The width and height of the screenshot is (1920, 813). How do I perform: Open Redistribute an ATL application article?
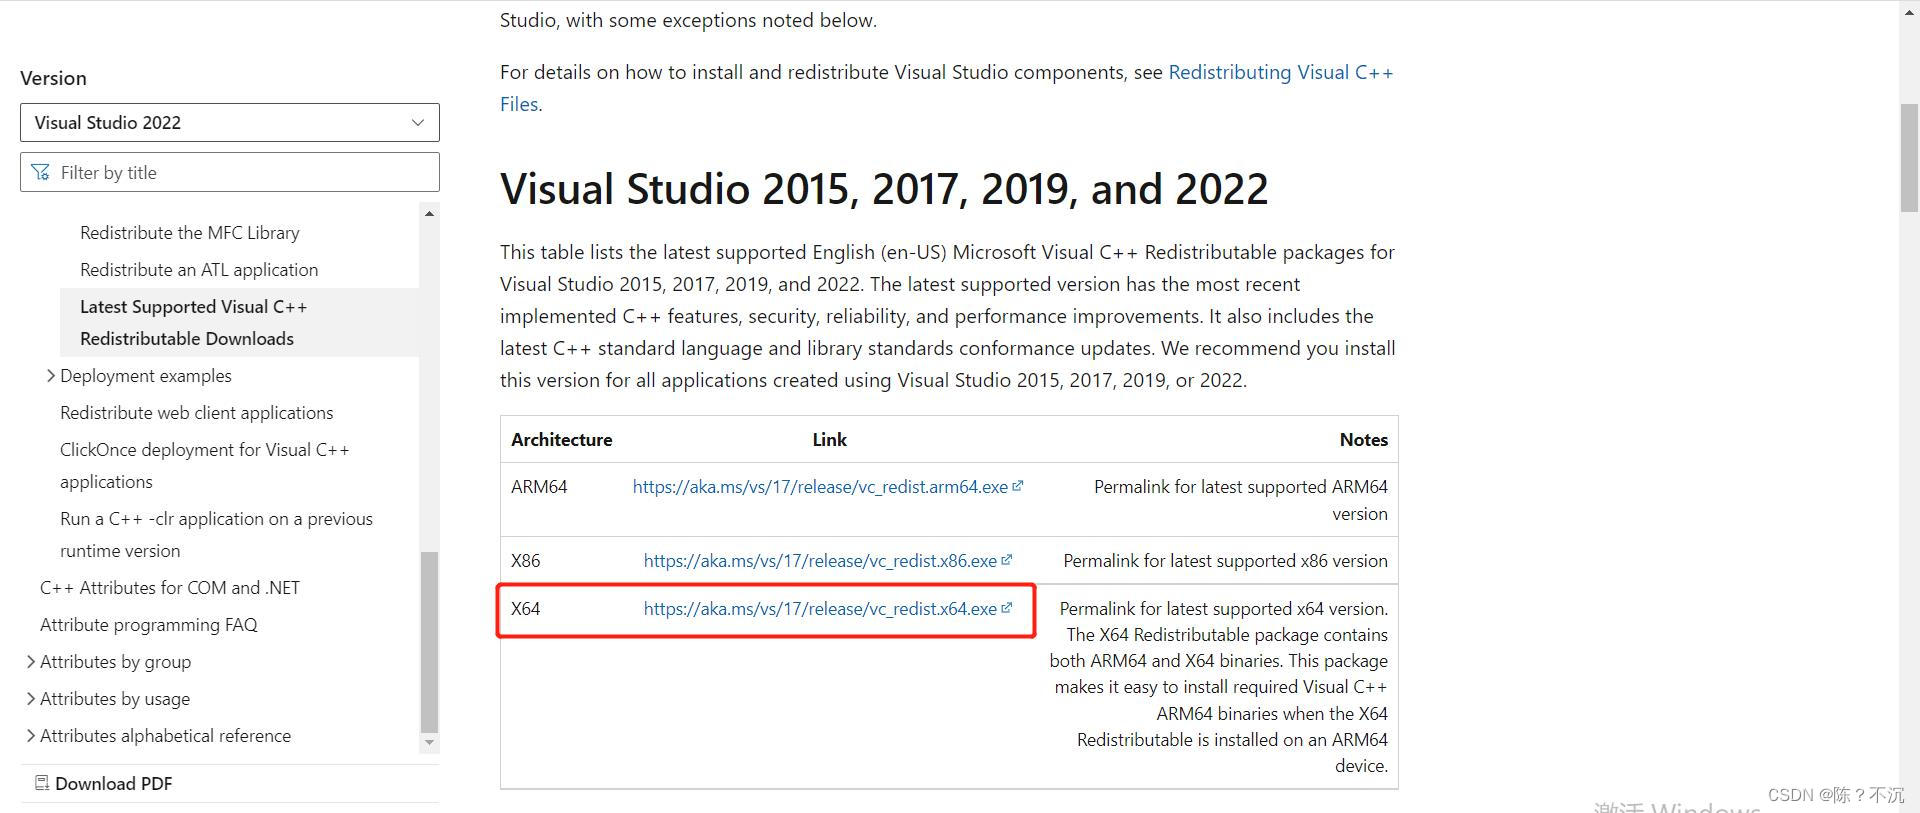click(199, 269)
